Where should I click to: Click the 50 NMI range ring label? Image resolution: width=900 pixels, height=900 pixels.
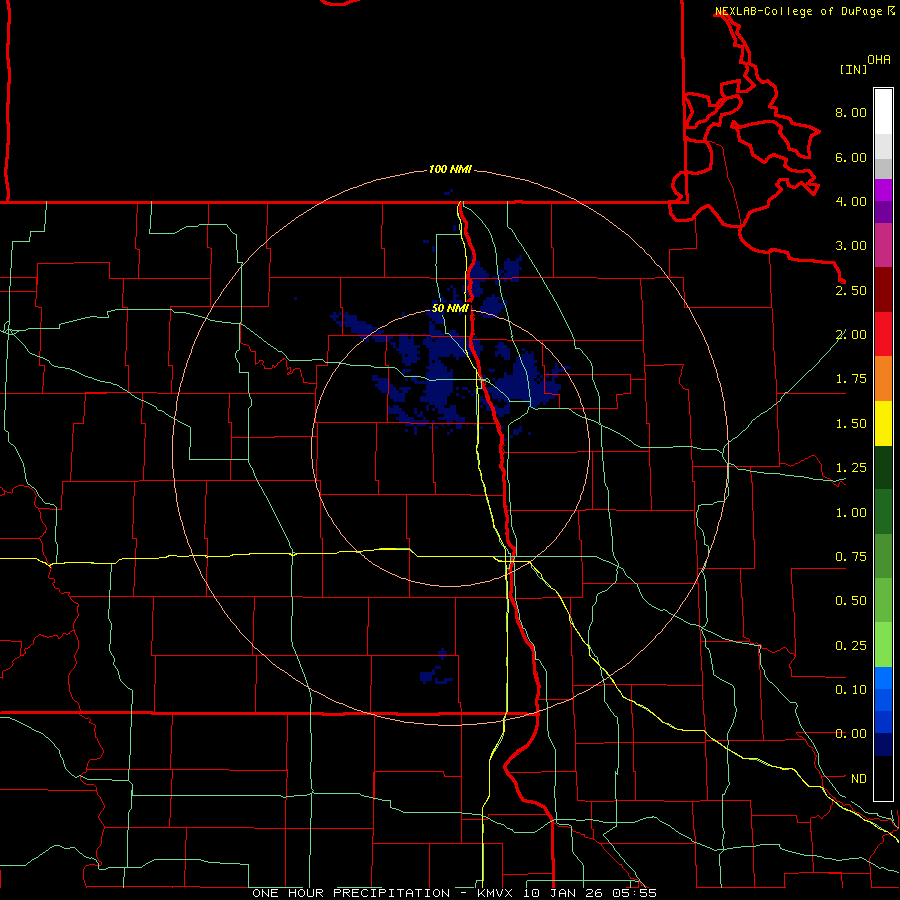coord(450,308)
